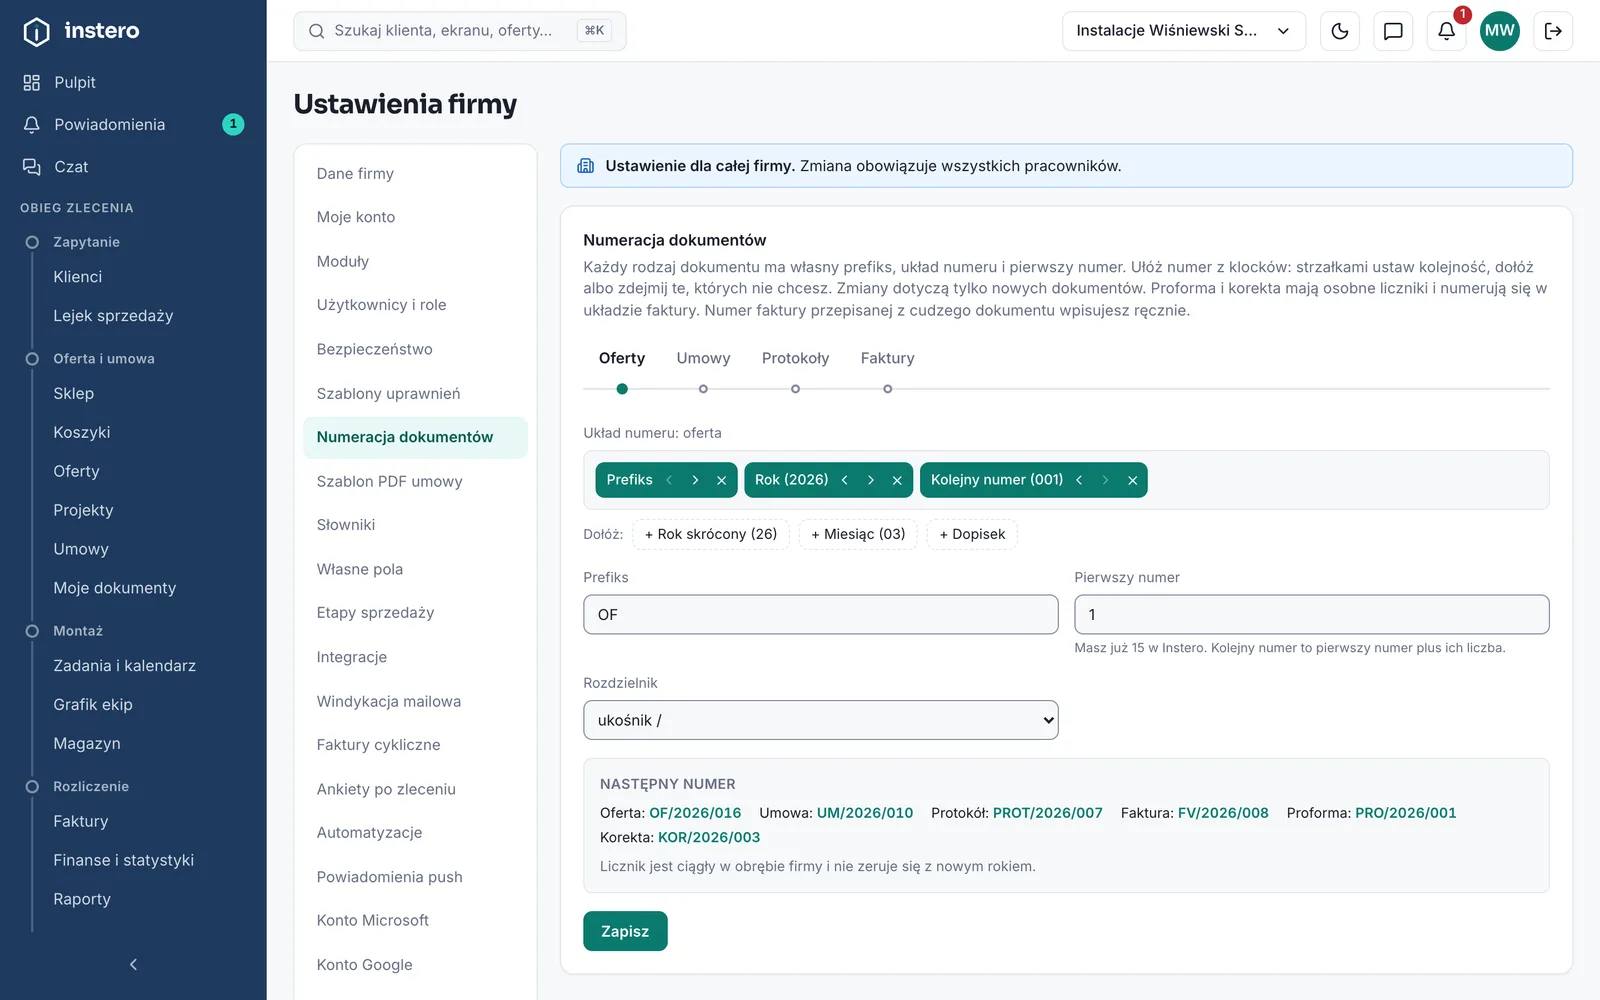Click next invoice number FV/2026/008

pyautogui.click(x=1223, y=813)
